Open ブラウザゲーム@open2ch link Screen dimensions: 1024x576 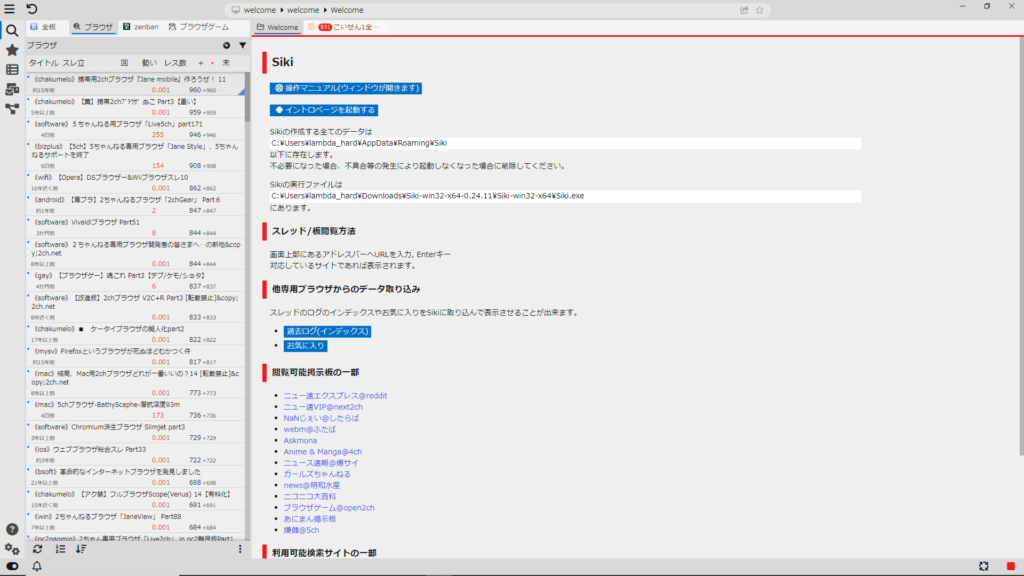328,507
